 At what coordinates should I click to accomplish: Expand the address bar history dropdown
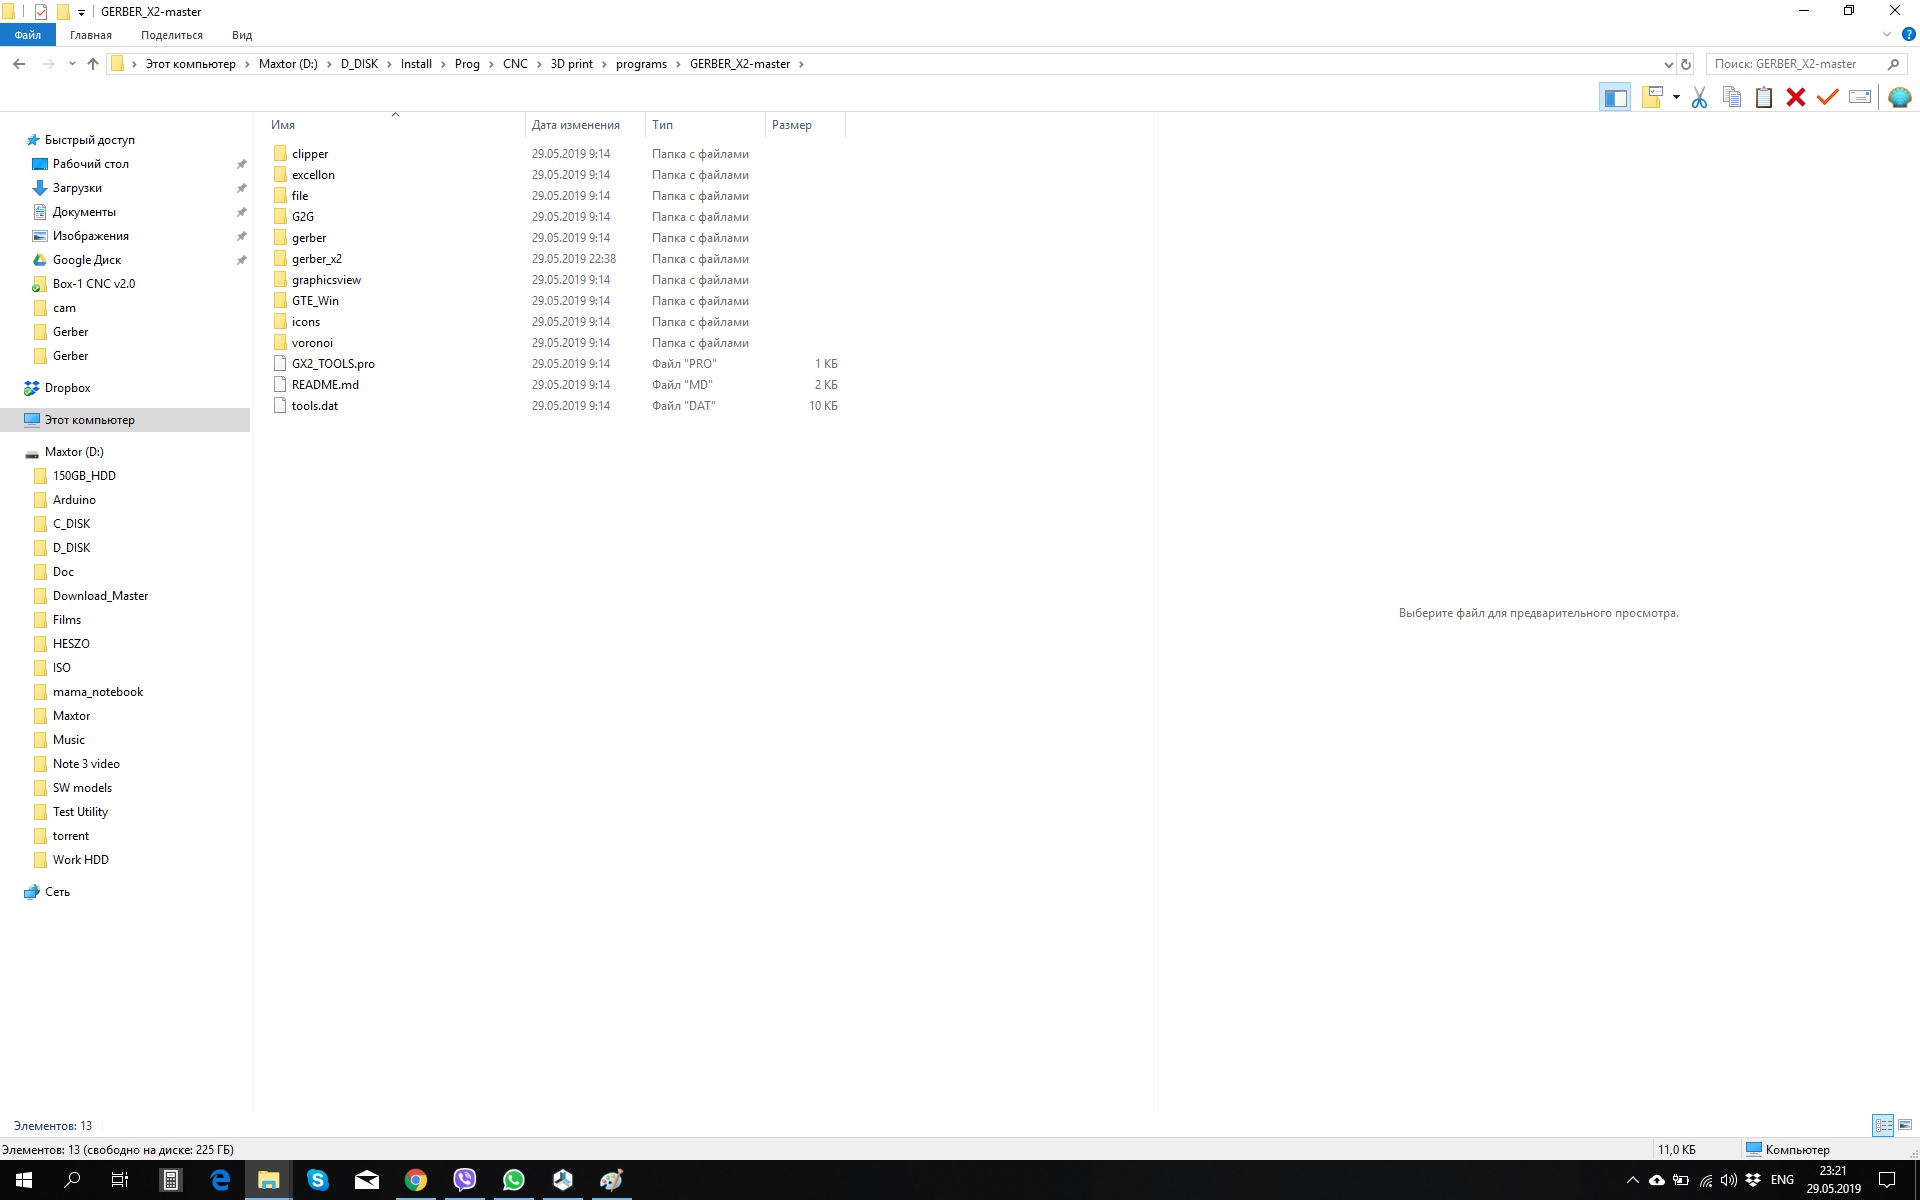(x=1668, y=64)
